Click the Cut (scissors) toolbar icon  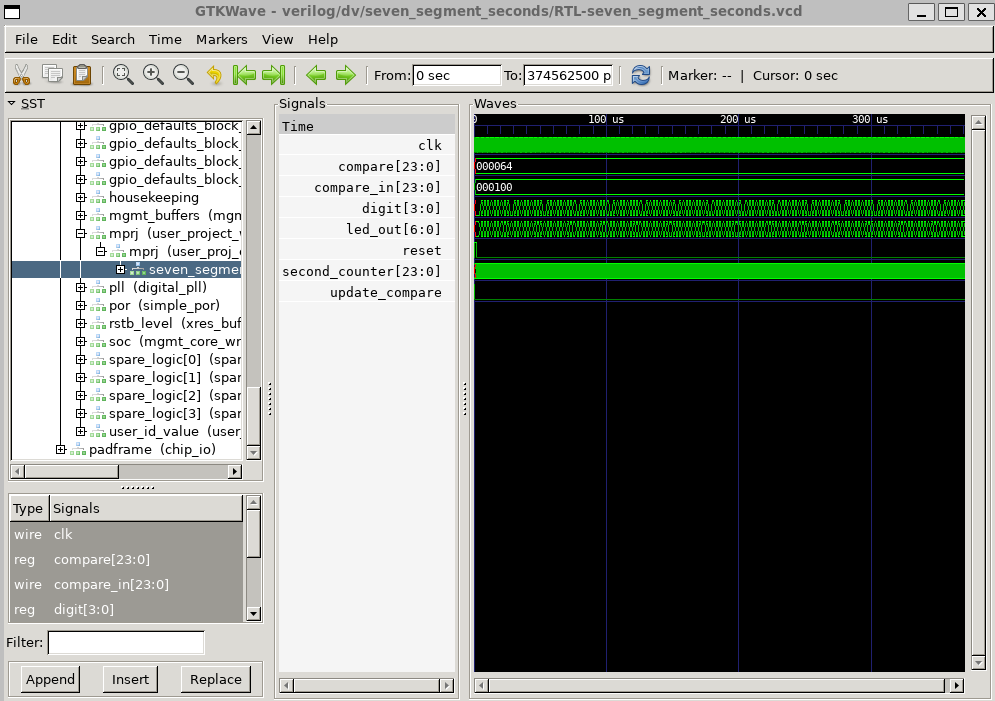[x=22, y=75]
